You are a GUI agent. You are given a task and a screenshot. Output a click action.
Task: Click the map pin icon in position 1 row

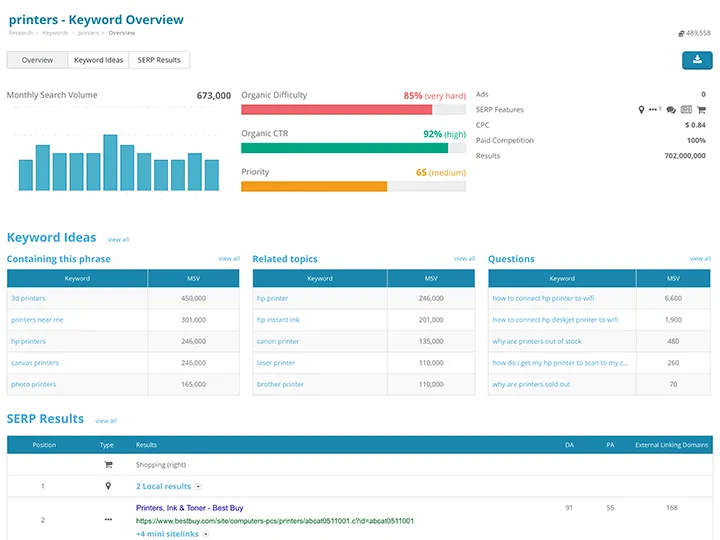107,486
